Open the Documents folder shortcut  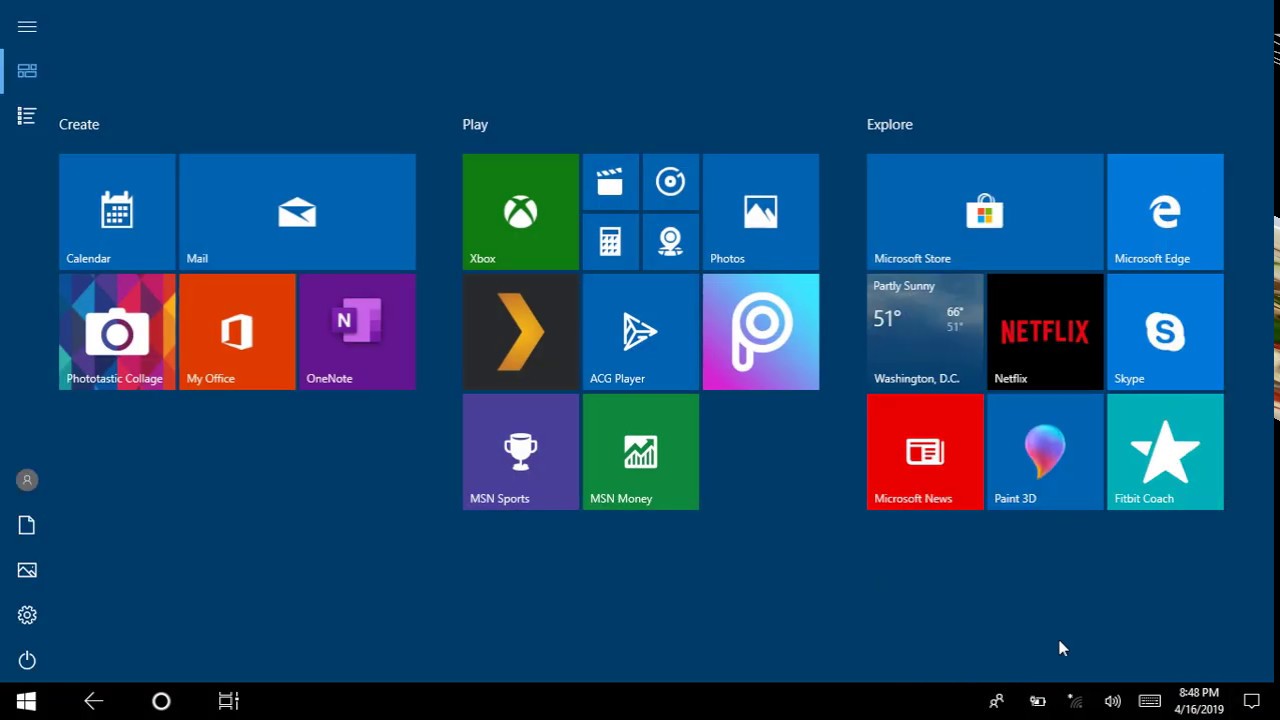[27, 525]
